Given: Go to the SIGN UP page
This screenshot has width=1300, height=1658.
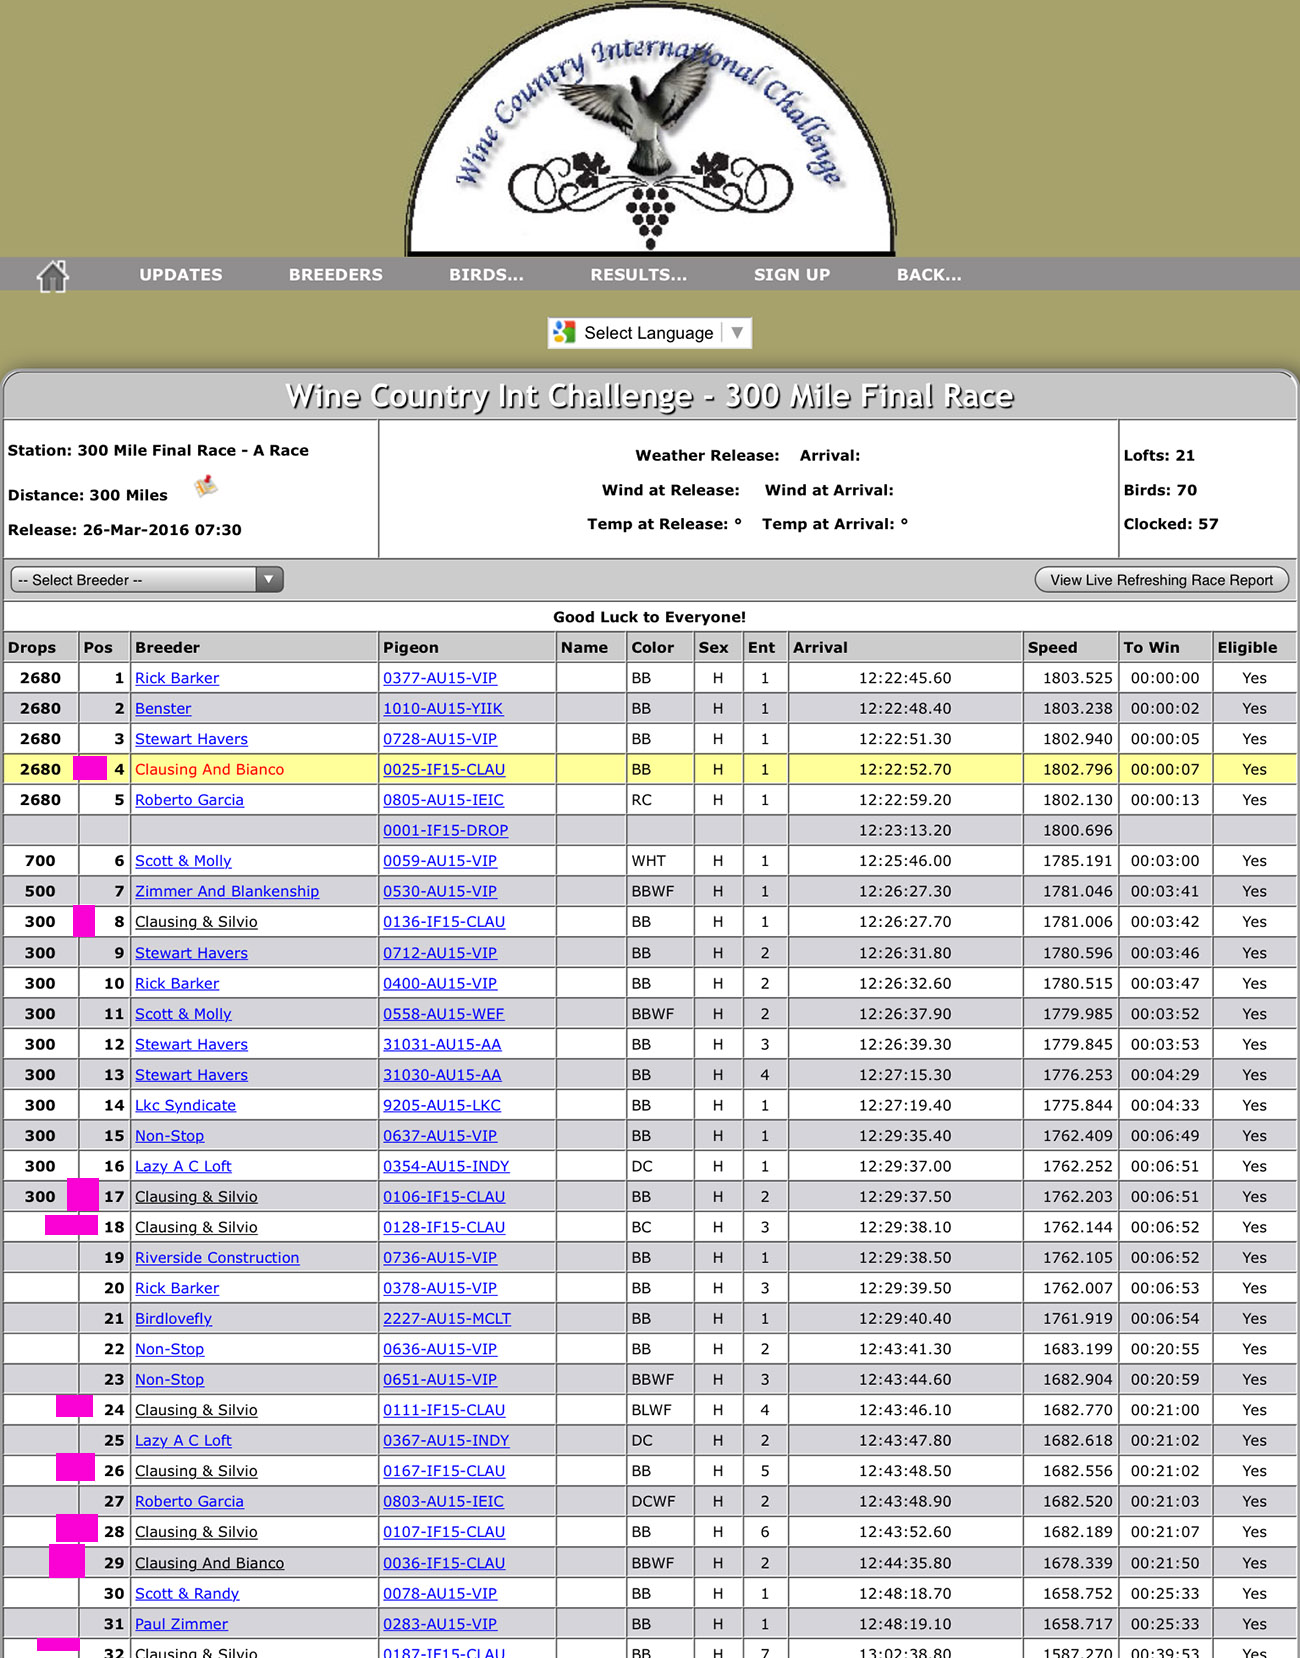Looking at the screenshot, I should tap(792, 275).
